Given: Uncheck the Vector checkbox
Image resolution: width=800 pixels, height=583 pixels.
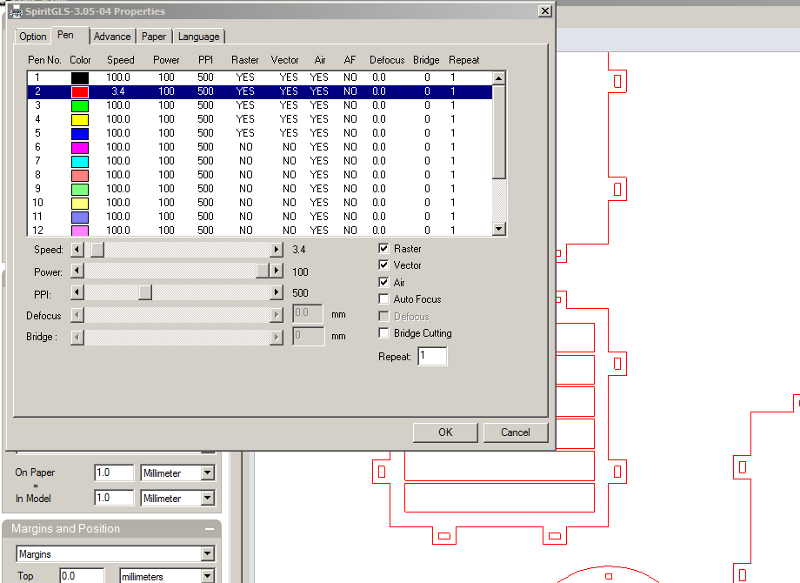Looking at the screenshot, I should point(384,265).
